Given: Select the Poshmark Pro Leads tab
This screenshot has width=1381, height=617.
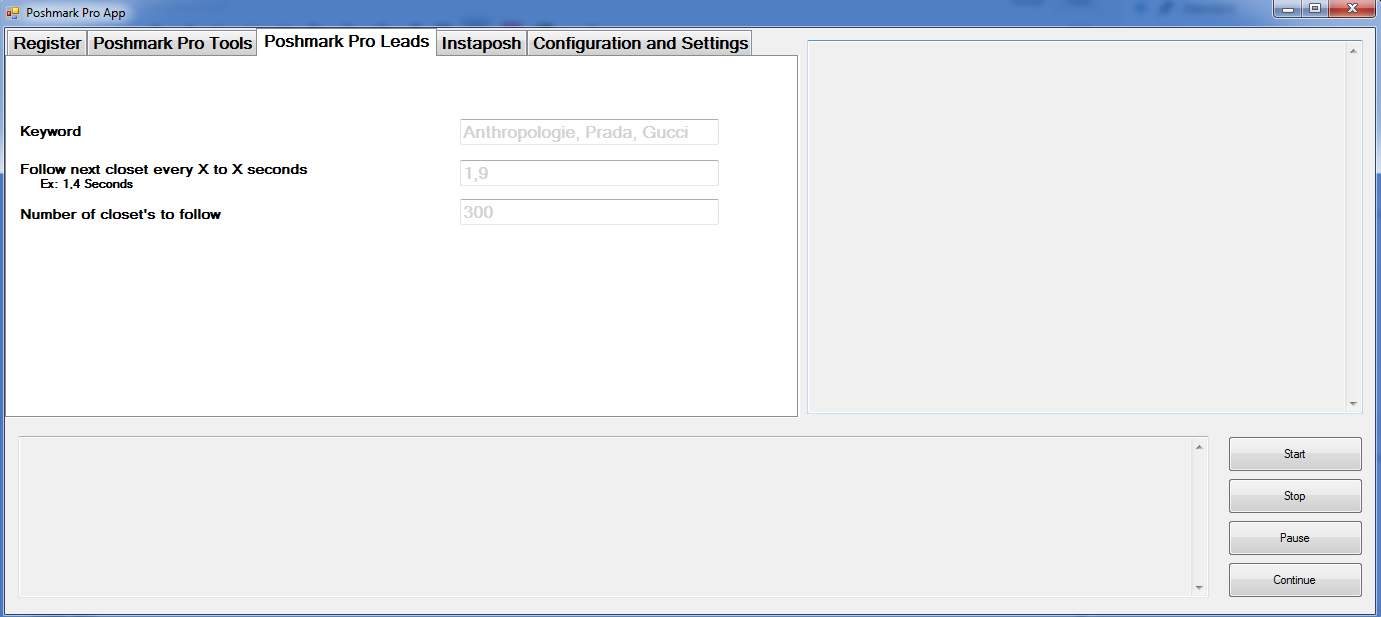Looking at the screenshot, I should pyautogui.click(x=347, y=42).
